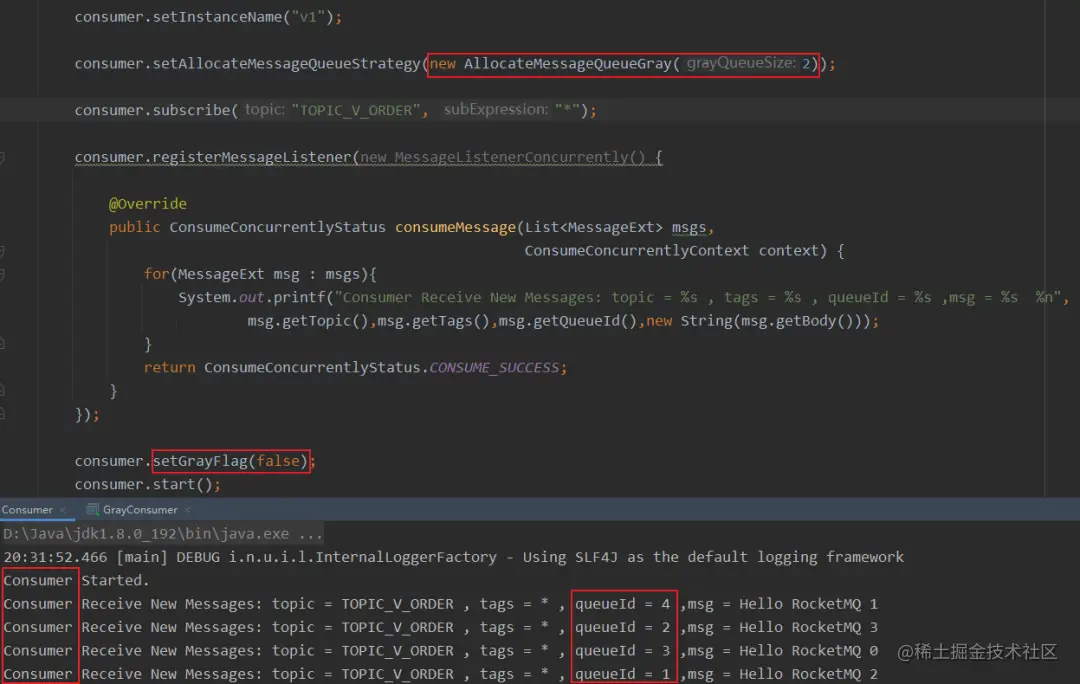Click the "TOPIC_V_ORDER" string in subscribe call
1080x684 pixels.
[x=355, y=110]
